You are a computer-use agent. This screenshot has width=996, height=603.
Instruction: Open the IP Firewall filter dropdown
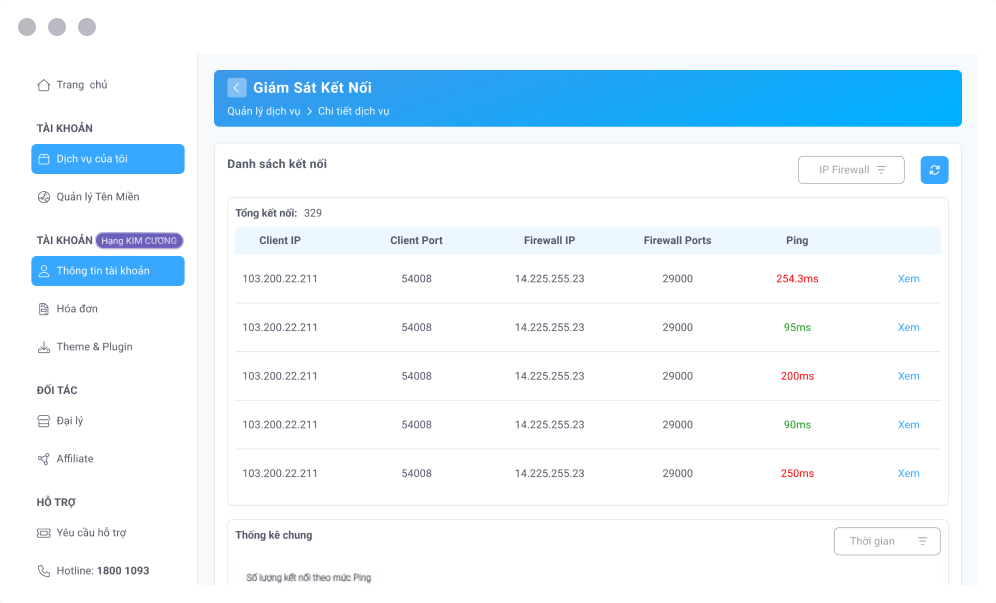click(851, 170)
